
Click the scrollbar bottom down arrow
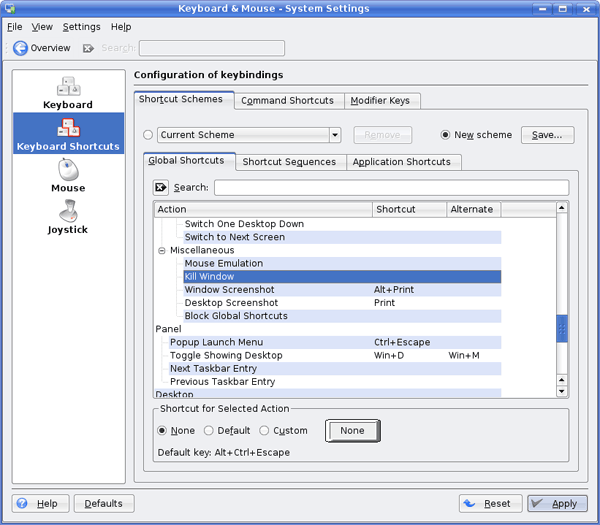562,391
